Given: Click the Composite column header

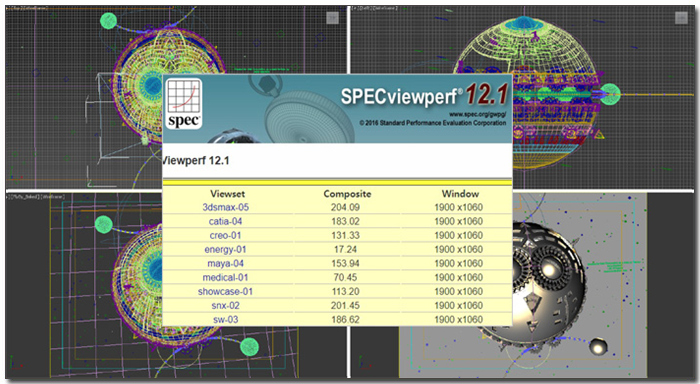Looking at the screenshot, I should coord(347,194).
